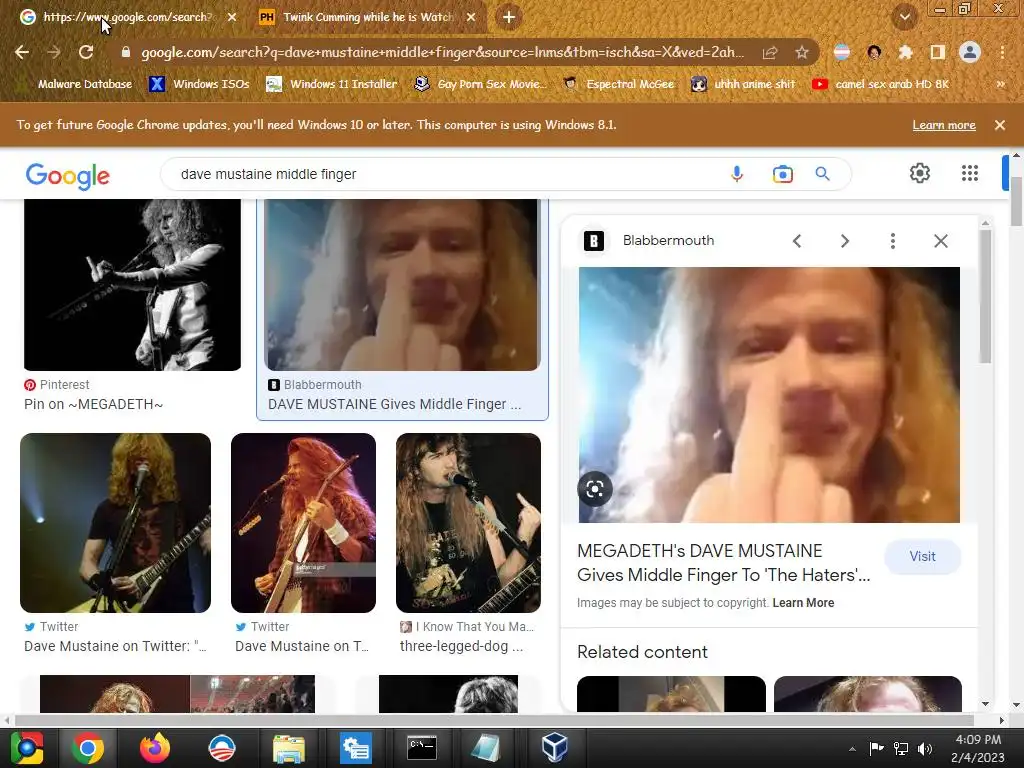Click the Learn more update link
Viewport: 1024px width, 768px height.
[x=944, y=125]
